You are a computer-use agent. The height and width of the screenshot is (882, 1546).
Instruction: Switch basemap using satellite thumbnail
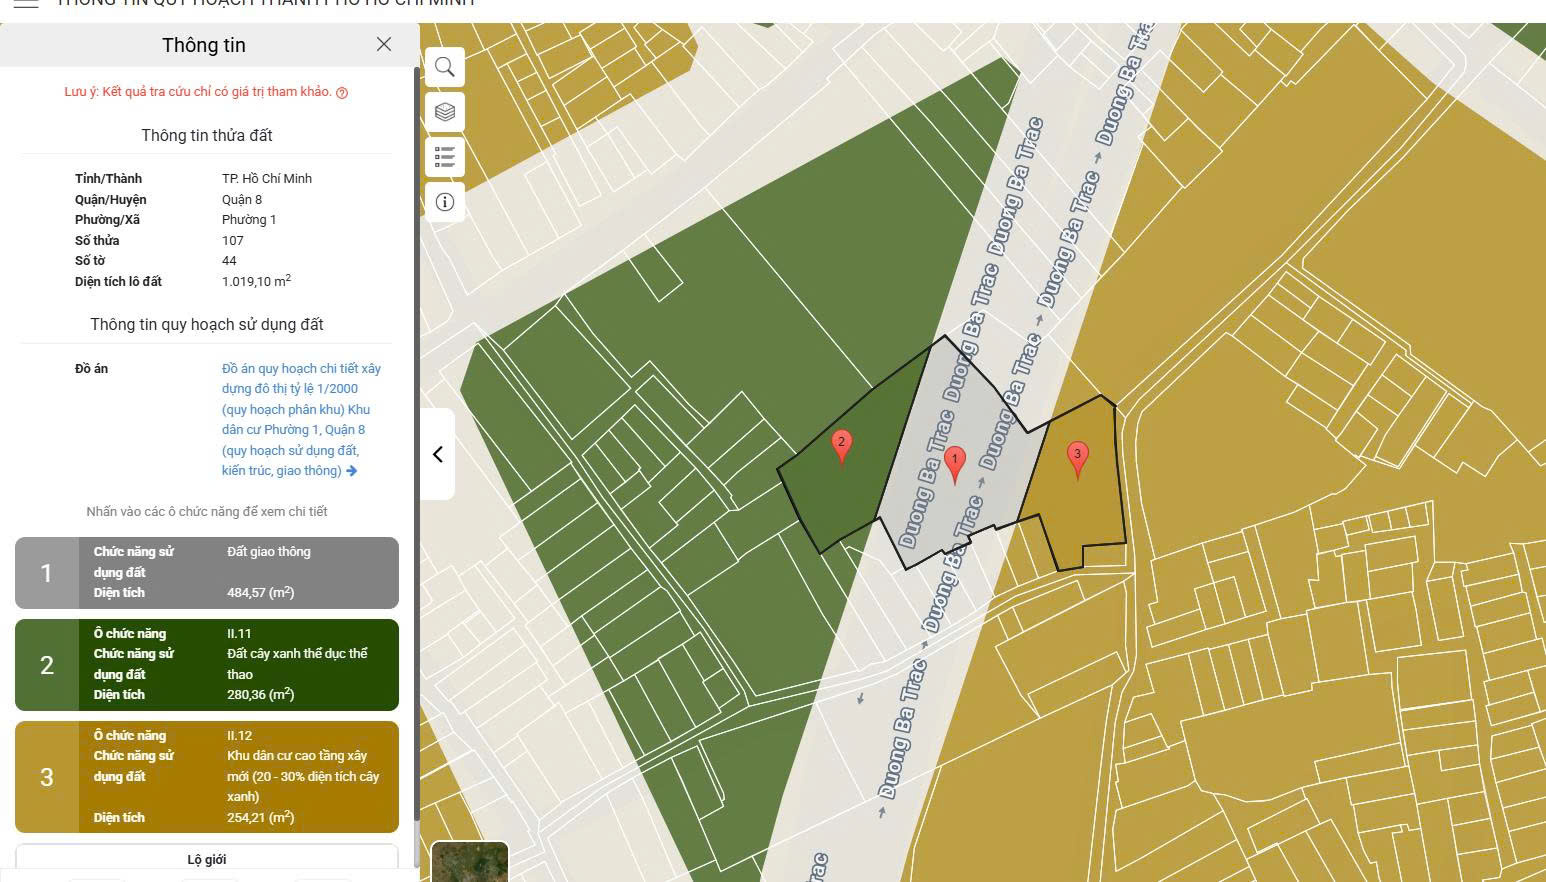coord(470,861)
